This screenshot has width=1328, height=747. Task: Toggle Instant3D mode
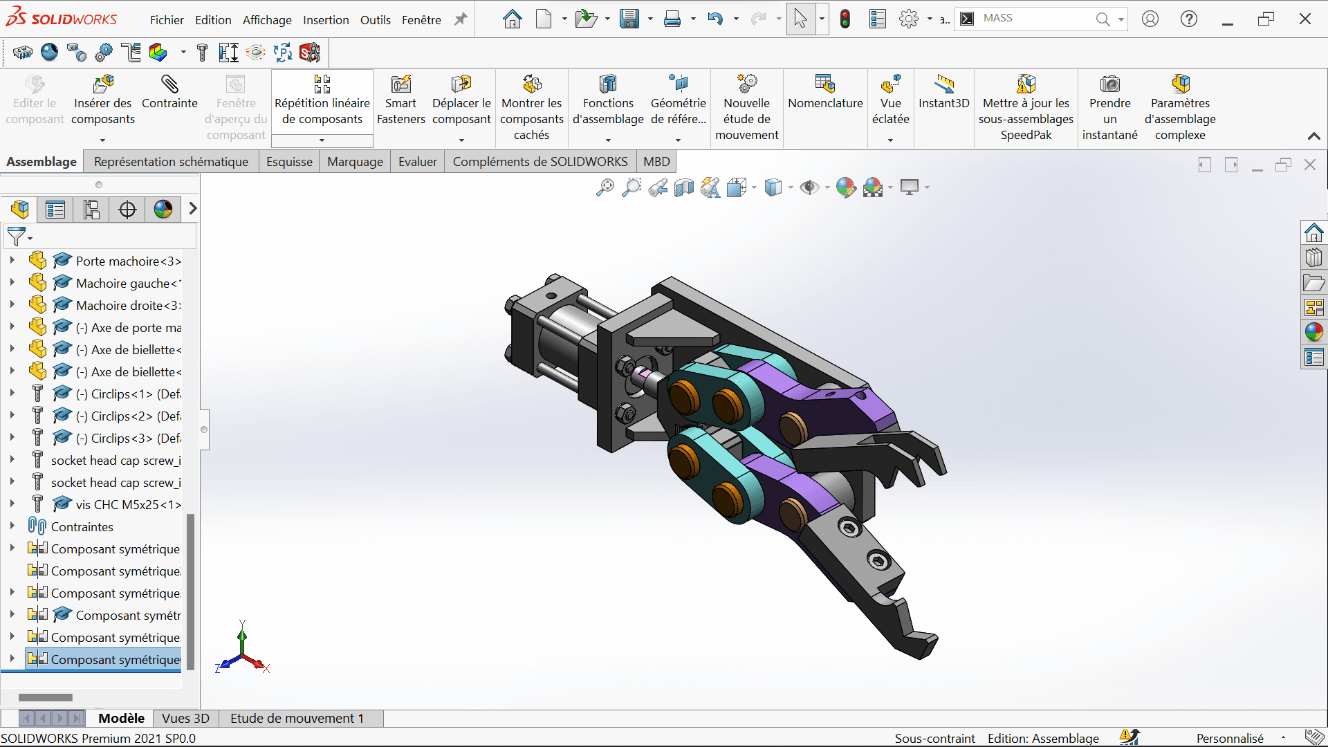[x=944, y=92]
